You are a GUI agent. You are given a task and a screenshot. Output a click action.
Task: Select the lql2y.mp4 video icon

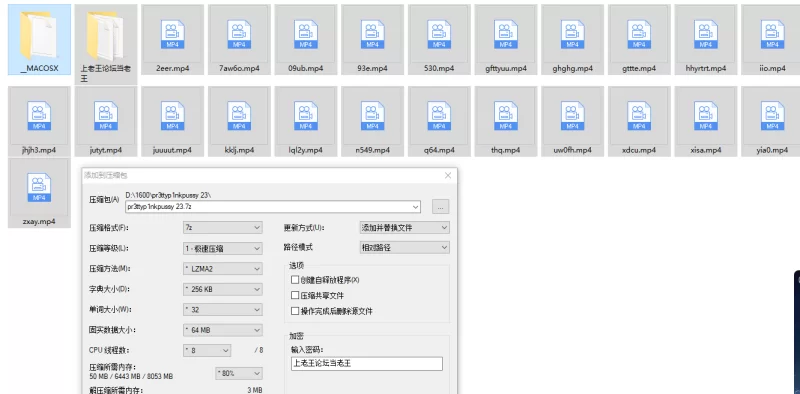306,116
